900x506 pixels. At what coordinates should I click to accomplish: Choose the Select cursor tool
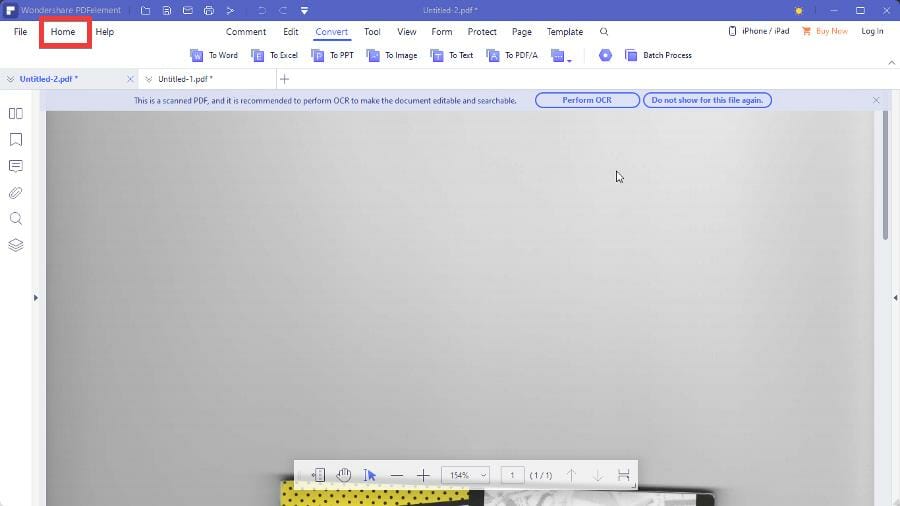[370, 475]
